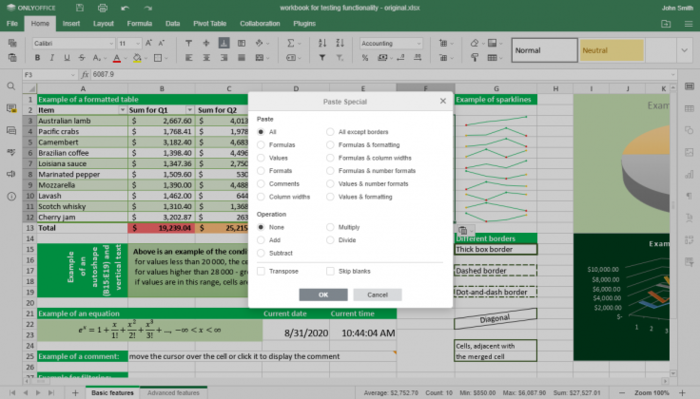Open the Search icon in left sidebar
Image resolution: width=700 pixels, height=399 pixels.
(x=11, y=86)
